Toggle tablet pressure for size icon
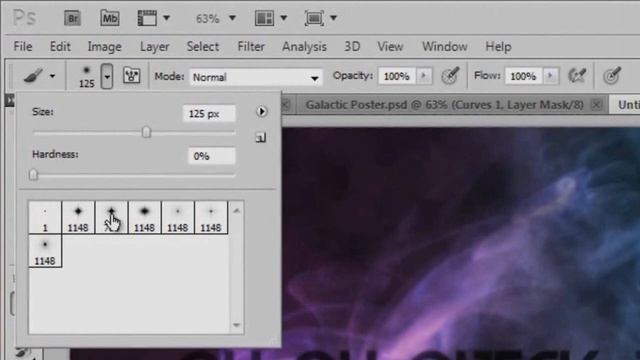The height and width of the screenshot is (360, 640). [x=612, y=76]
